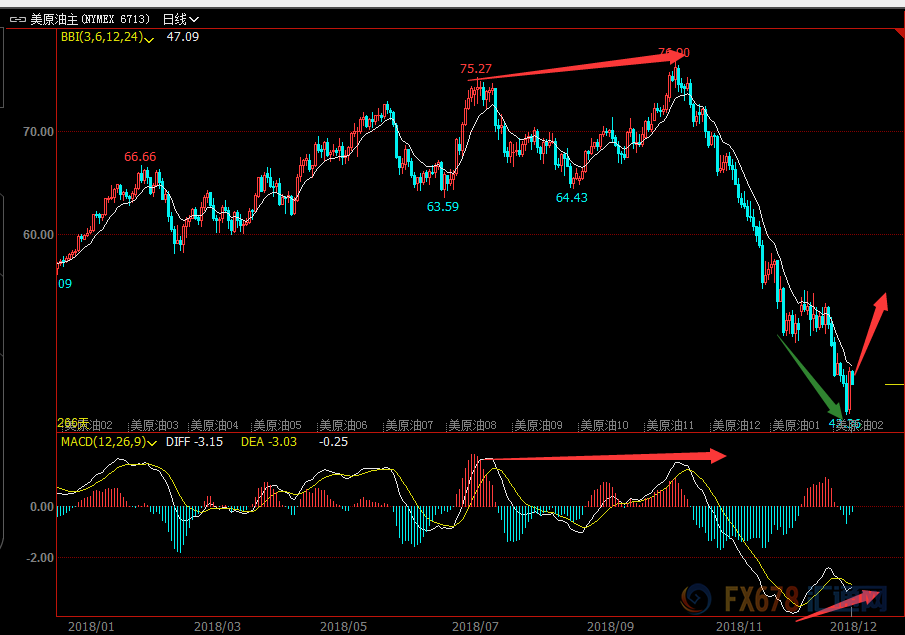
Task: Click the yellow price marker line at right edge
Action: click(x=895, y=384)
